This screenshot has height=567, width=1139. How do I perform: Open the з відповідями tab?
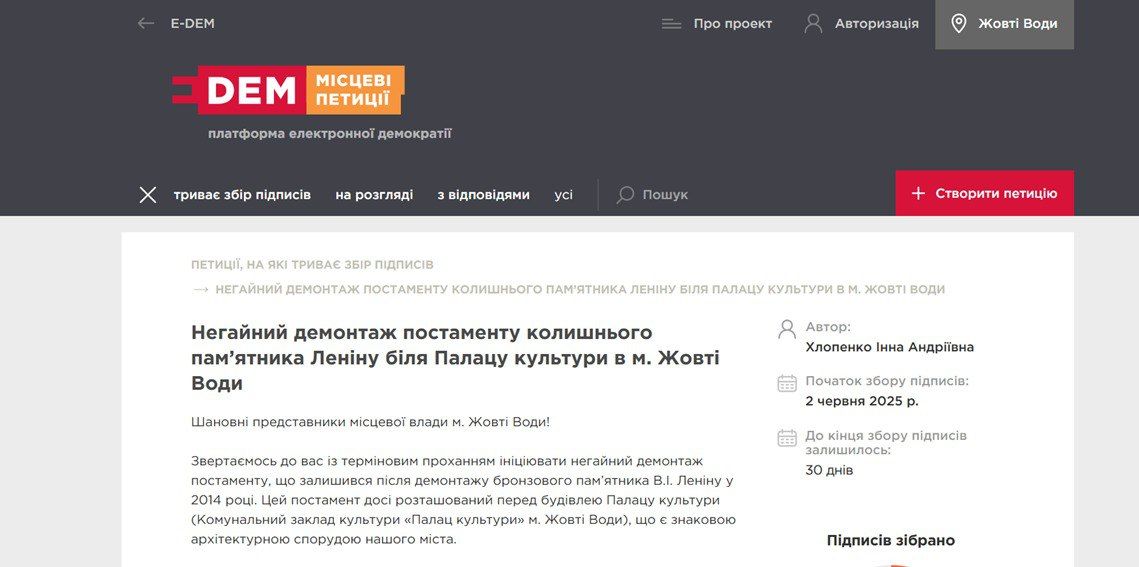[483, 194]
